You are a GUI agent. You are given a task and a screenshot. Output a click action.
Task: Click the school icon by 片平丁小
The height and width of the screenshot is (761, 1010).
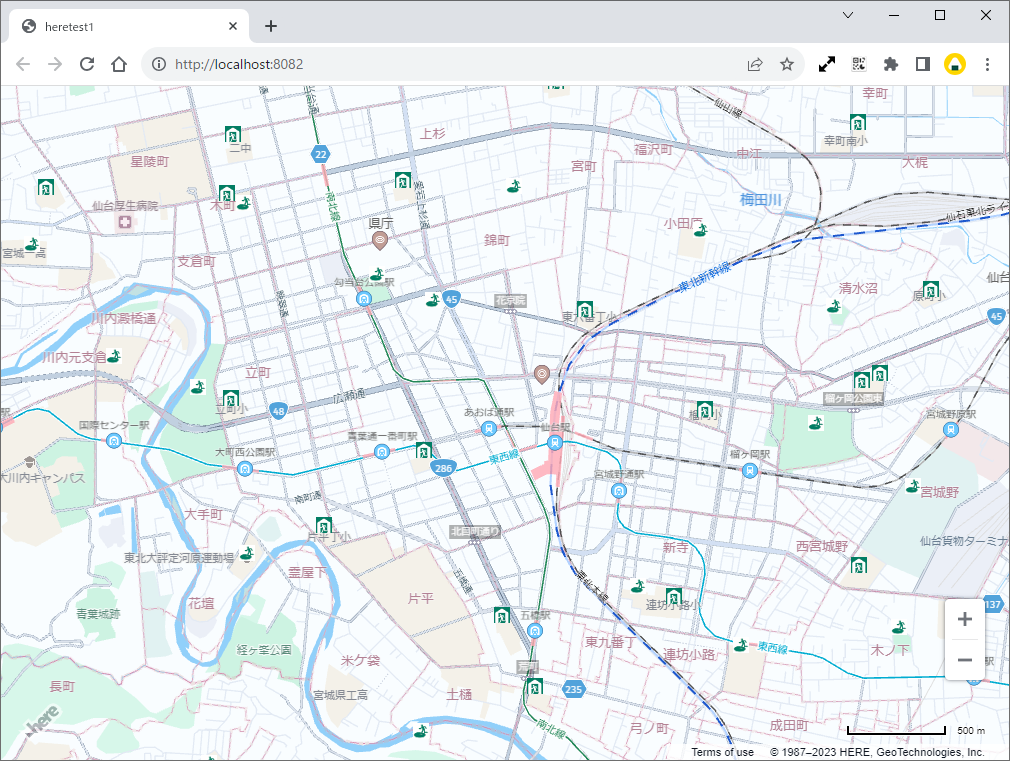[324, 525]
